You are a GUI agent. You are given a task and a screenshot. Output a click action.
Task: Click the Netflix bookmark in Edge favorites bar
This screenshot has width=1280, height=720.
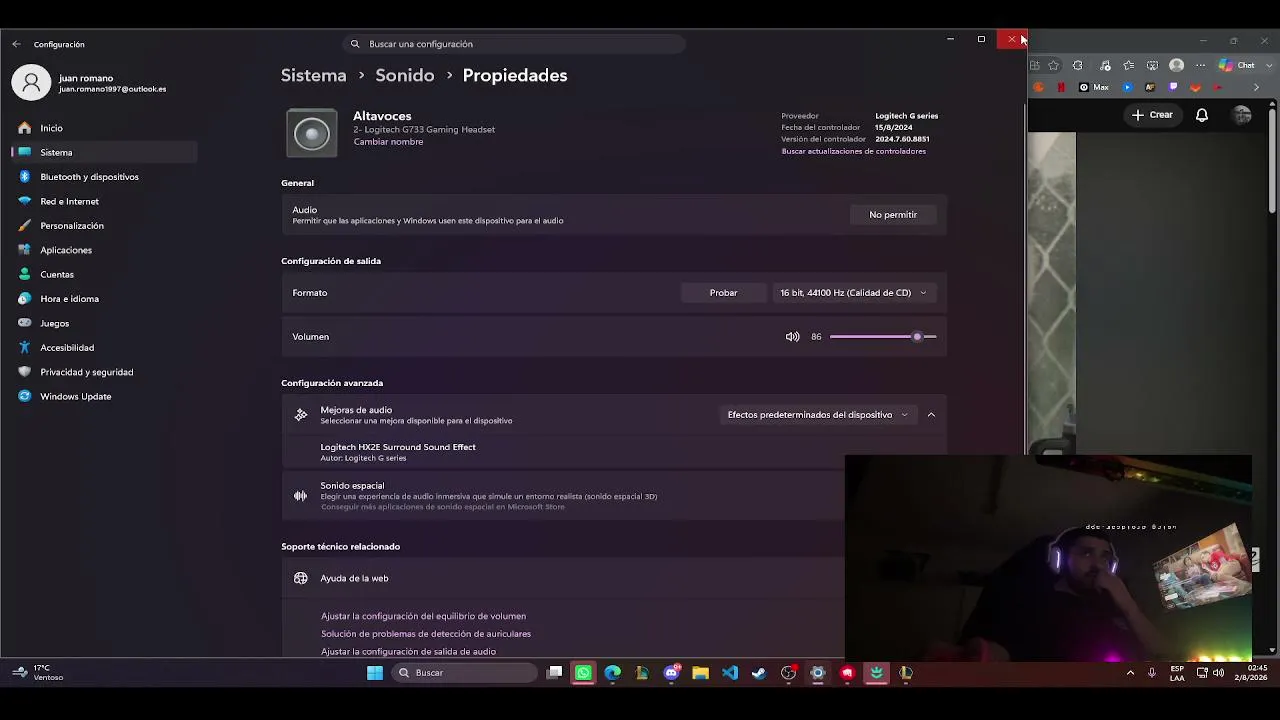click(x=1061, y=87)
